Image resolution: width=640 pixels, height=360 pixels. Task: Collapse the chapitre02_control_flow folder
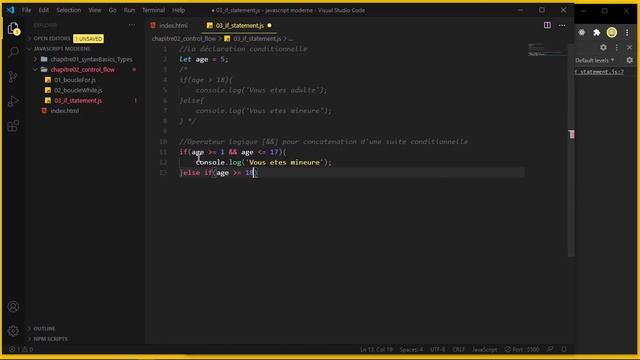[82, 70]
